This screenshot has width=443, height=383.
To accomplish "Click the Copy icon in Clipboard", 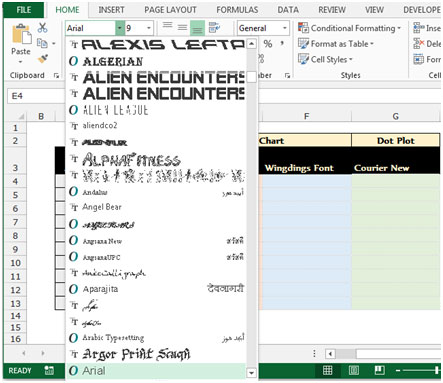I will (x=42, y=43).
